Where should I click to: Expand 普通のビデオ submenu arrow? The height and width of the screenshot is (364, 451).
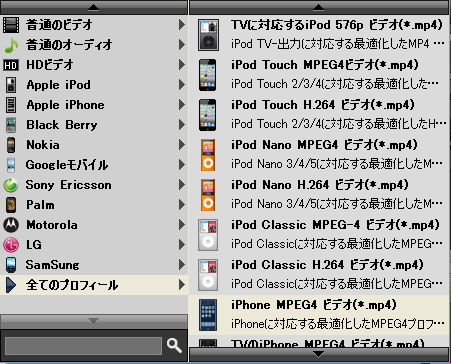[x=182, y=25]
